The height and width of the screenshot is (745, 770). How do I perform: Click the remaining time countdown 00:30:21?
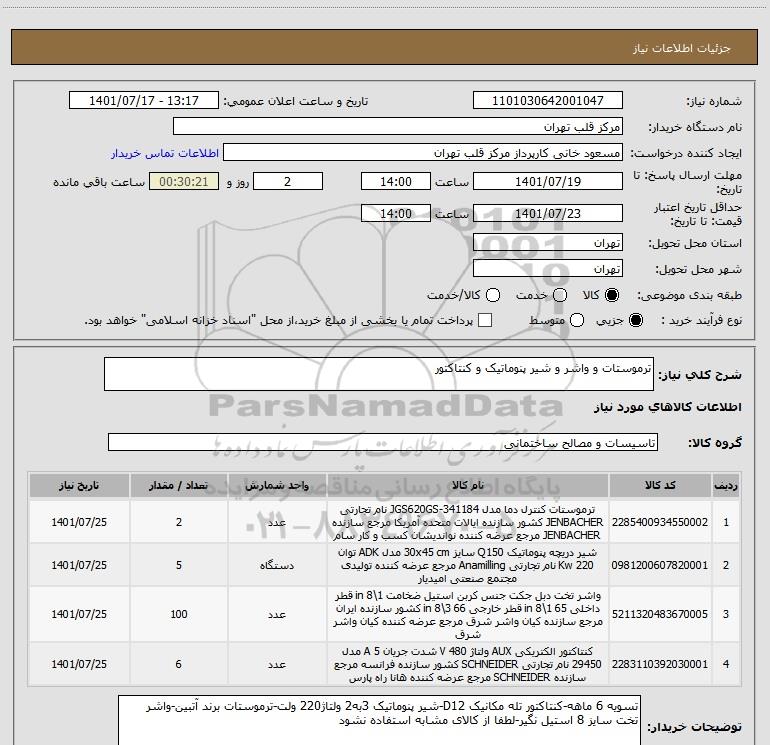pyautogui.click(x=184, y=181)
